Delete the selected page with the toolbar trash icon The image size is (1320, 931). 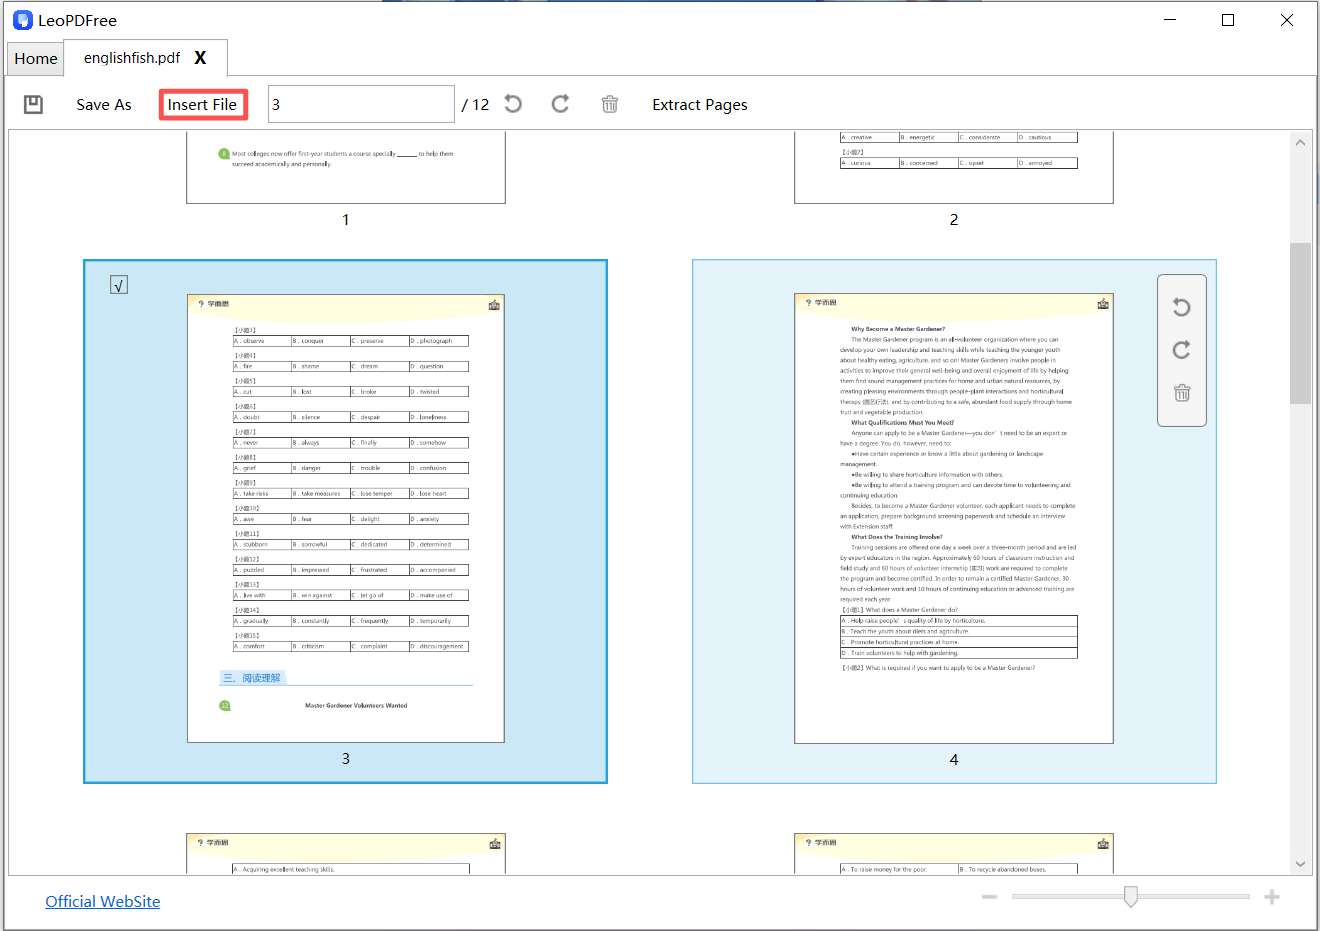tap(610, 103)
